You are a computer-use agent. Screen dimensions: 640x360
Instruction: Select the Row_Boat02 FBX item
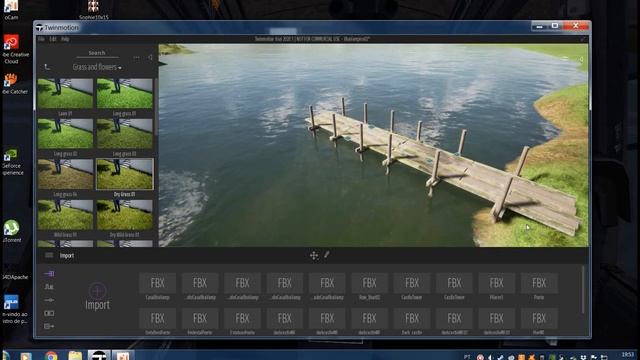point(369,287)
